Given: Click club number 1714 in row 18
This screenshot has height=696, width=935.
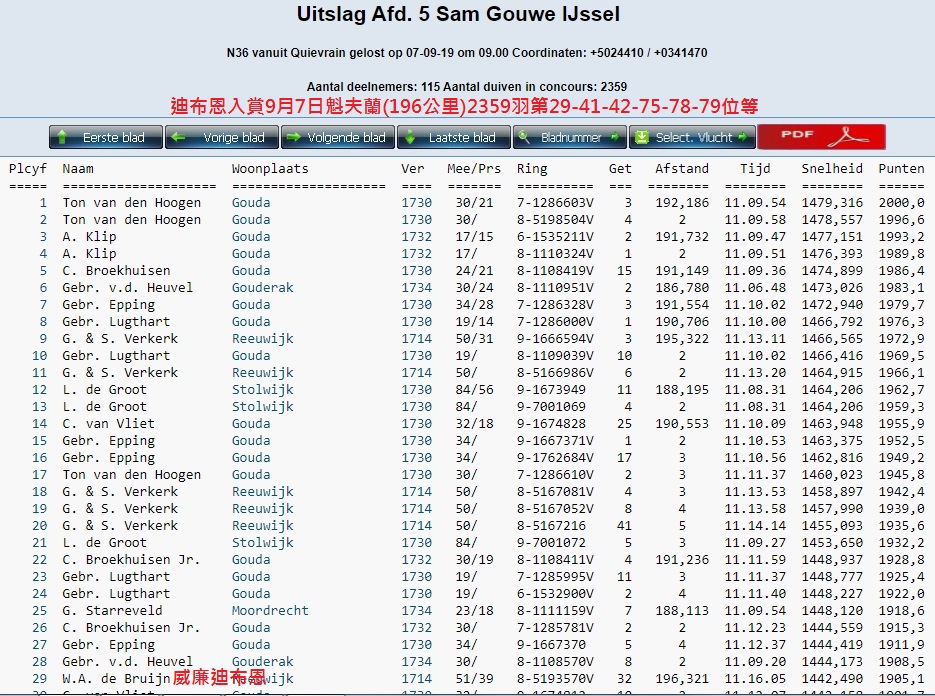Looking at the screenshot, I should [416, 492].
